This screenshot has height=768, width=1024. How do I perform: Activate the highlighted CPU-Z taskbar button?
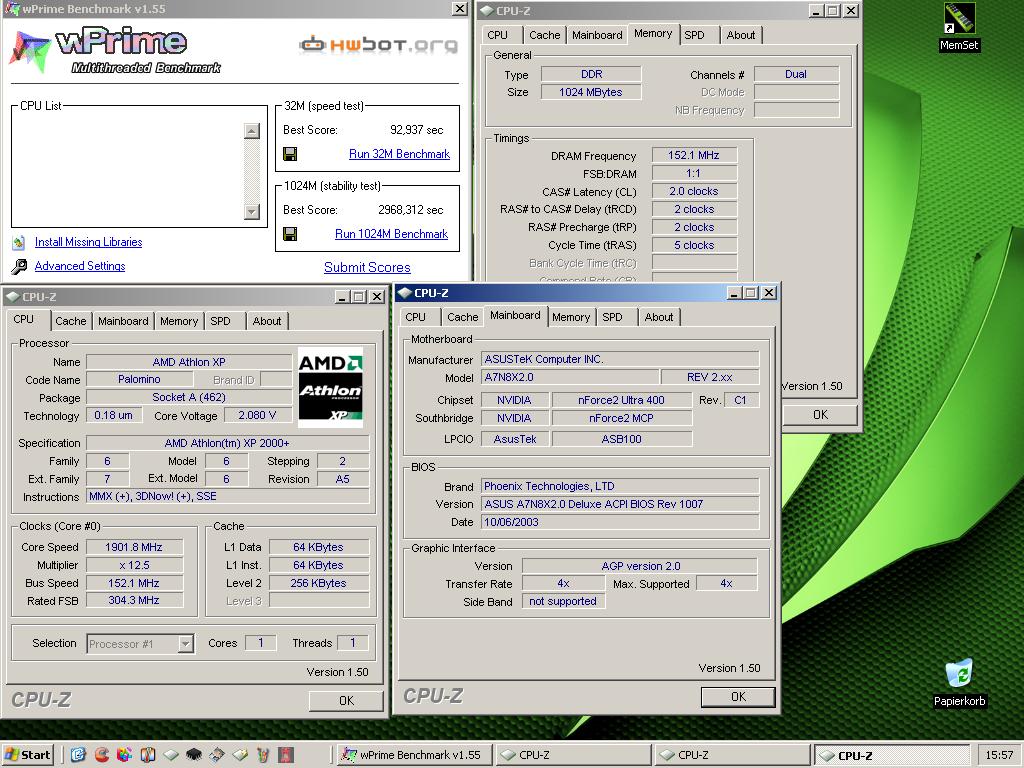pos(892,755)
